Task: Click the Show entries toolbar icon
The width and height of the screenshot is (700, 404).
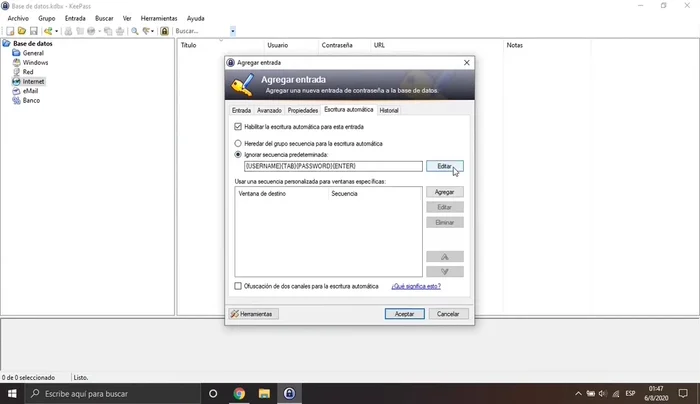Action: (146, 31)
